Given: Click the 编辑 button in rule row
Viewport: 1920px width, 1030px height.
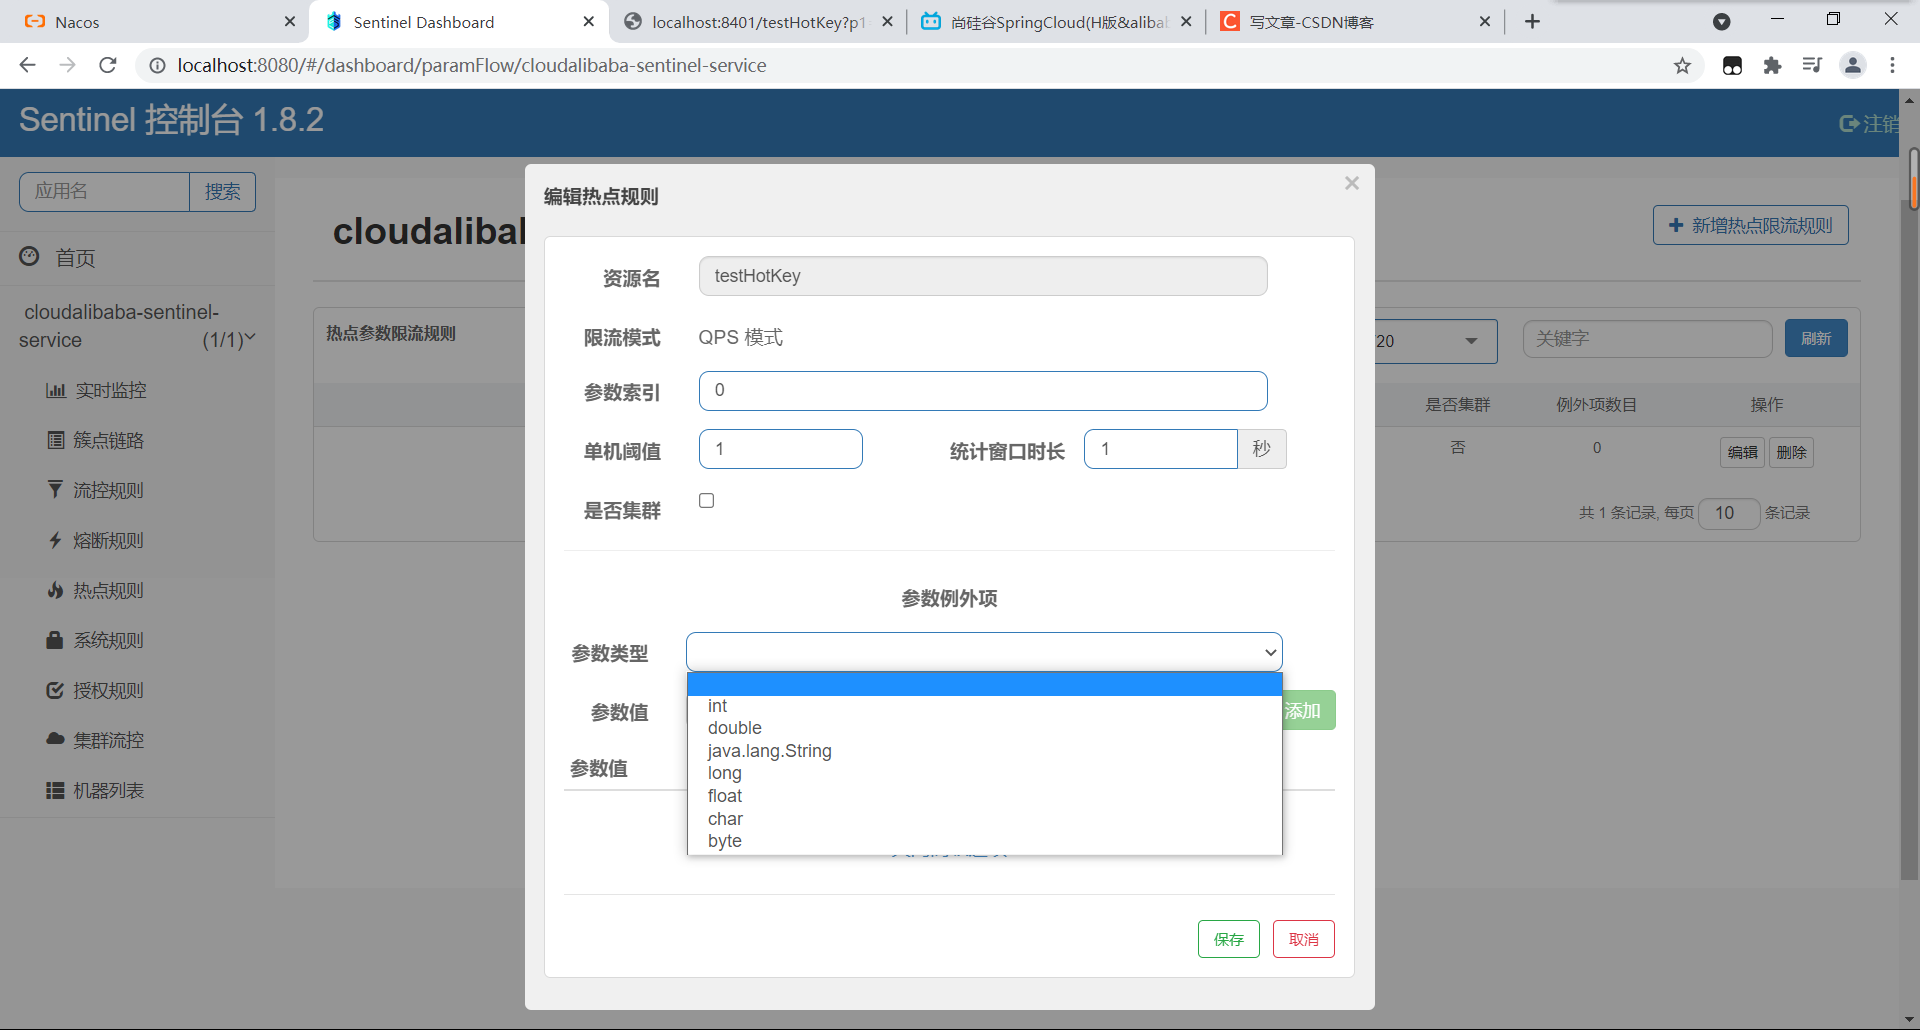Looking at the screenshot, I should [x=1742, y=452].
